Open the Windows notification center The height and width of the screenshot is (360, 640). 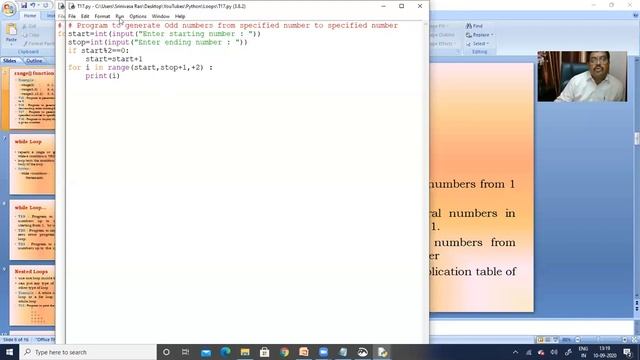click(x=627, y=352)
